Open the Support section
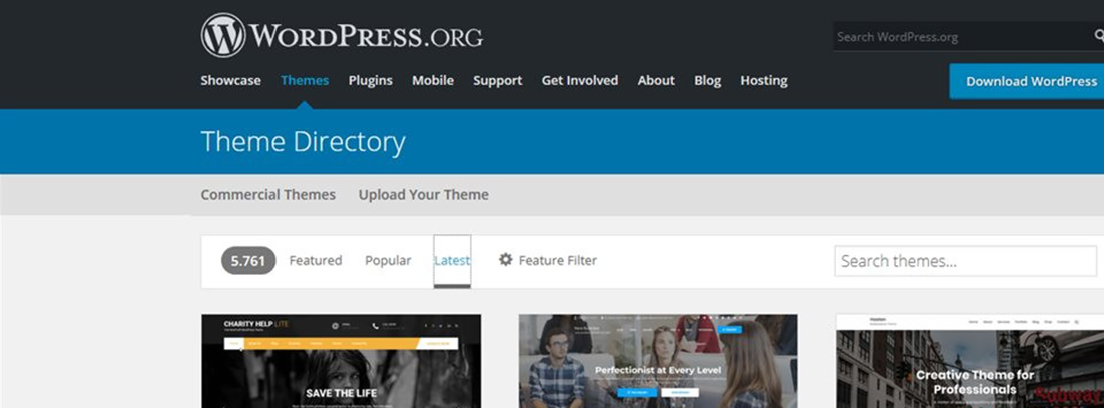 point(498,80)
